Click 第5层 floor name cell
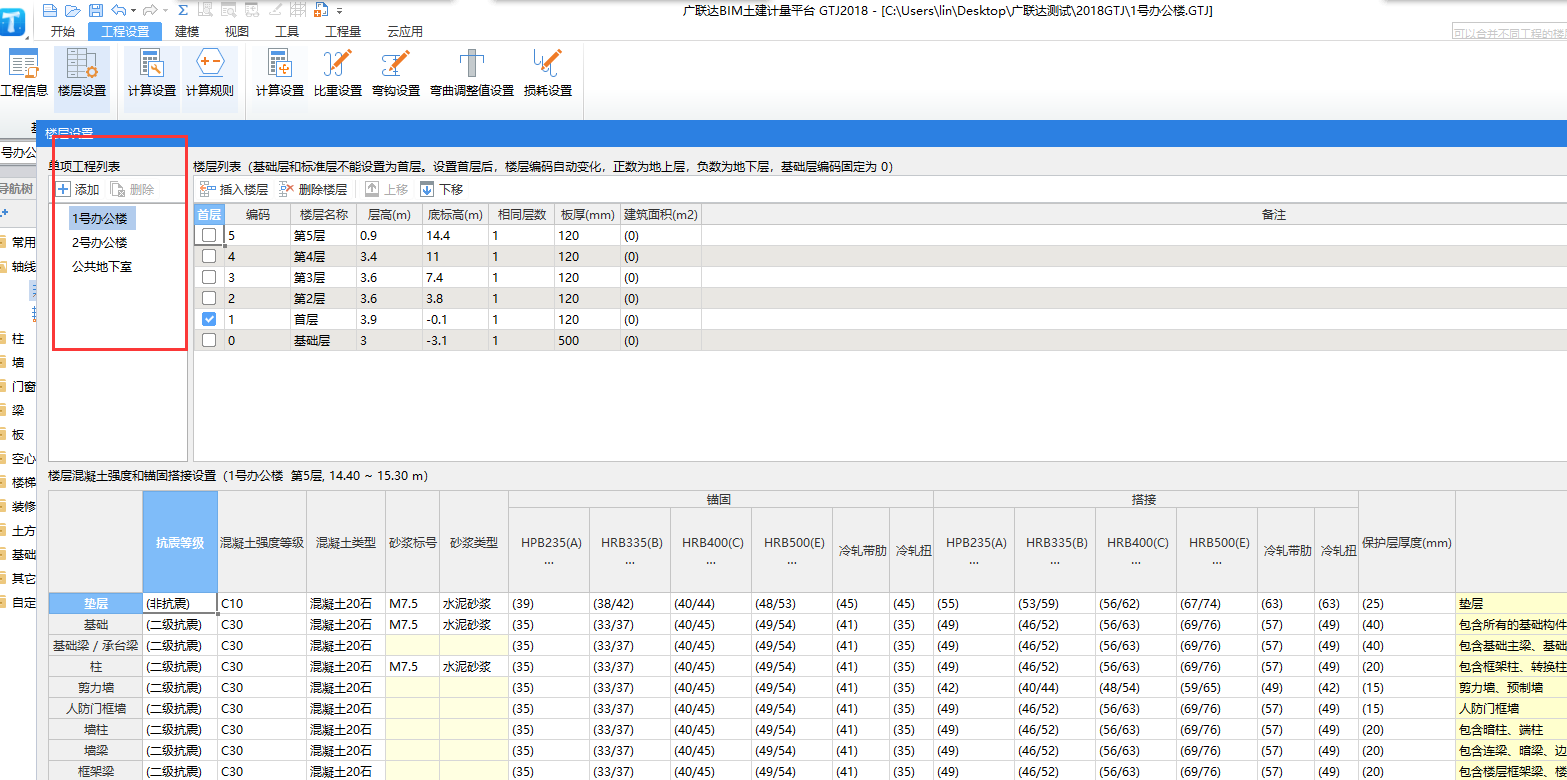Image resolution: width=1567 pixels, height=780 pixels. click(x=323, y=235)
